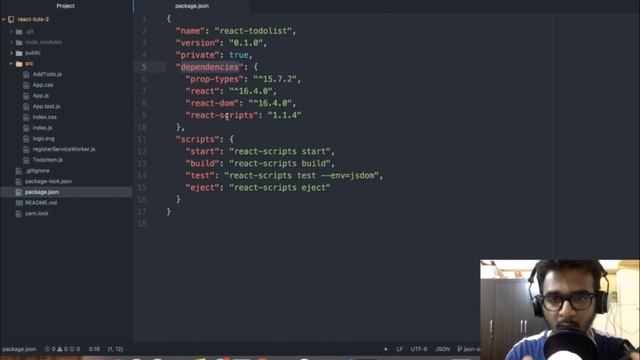This screenshot has width=640, height=360.
Task: Click the "1.1.4" react-scripts version
Action: (284, 116)
